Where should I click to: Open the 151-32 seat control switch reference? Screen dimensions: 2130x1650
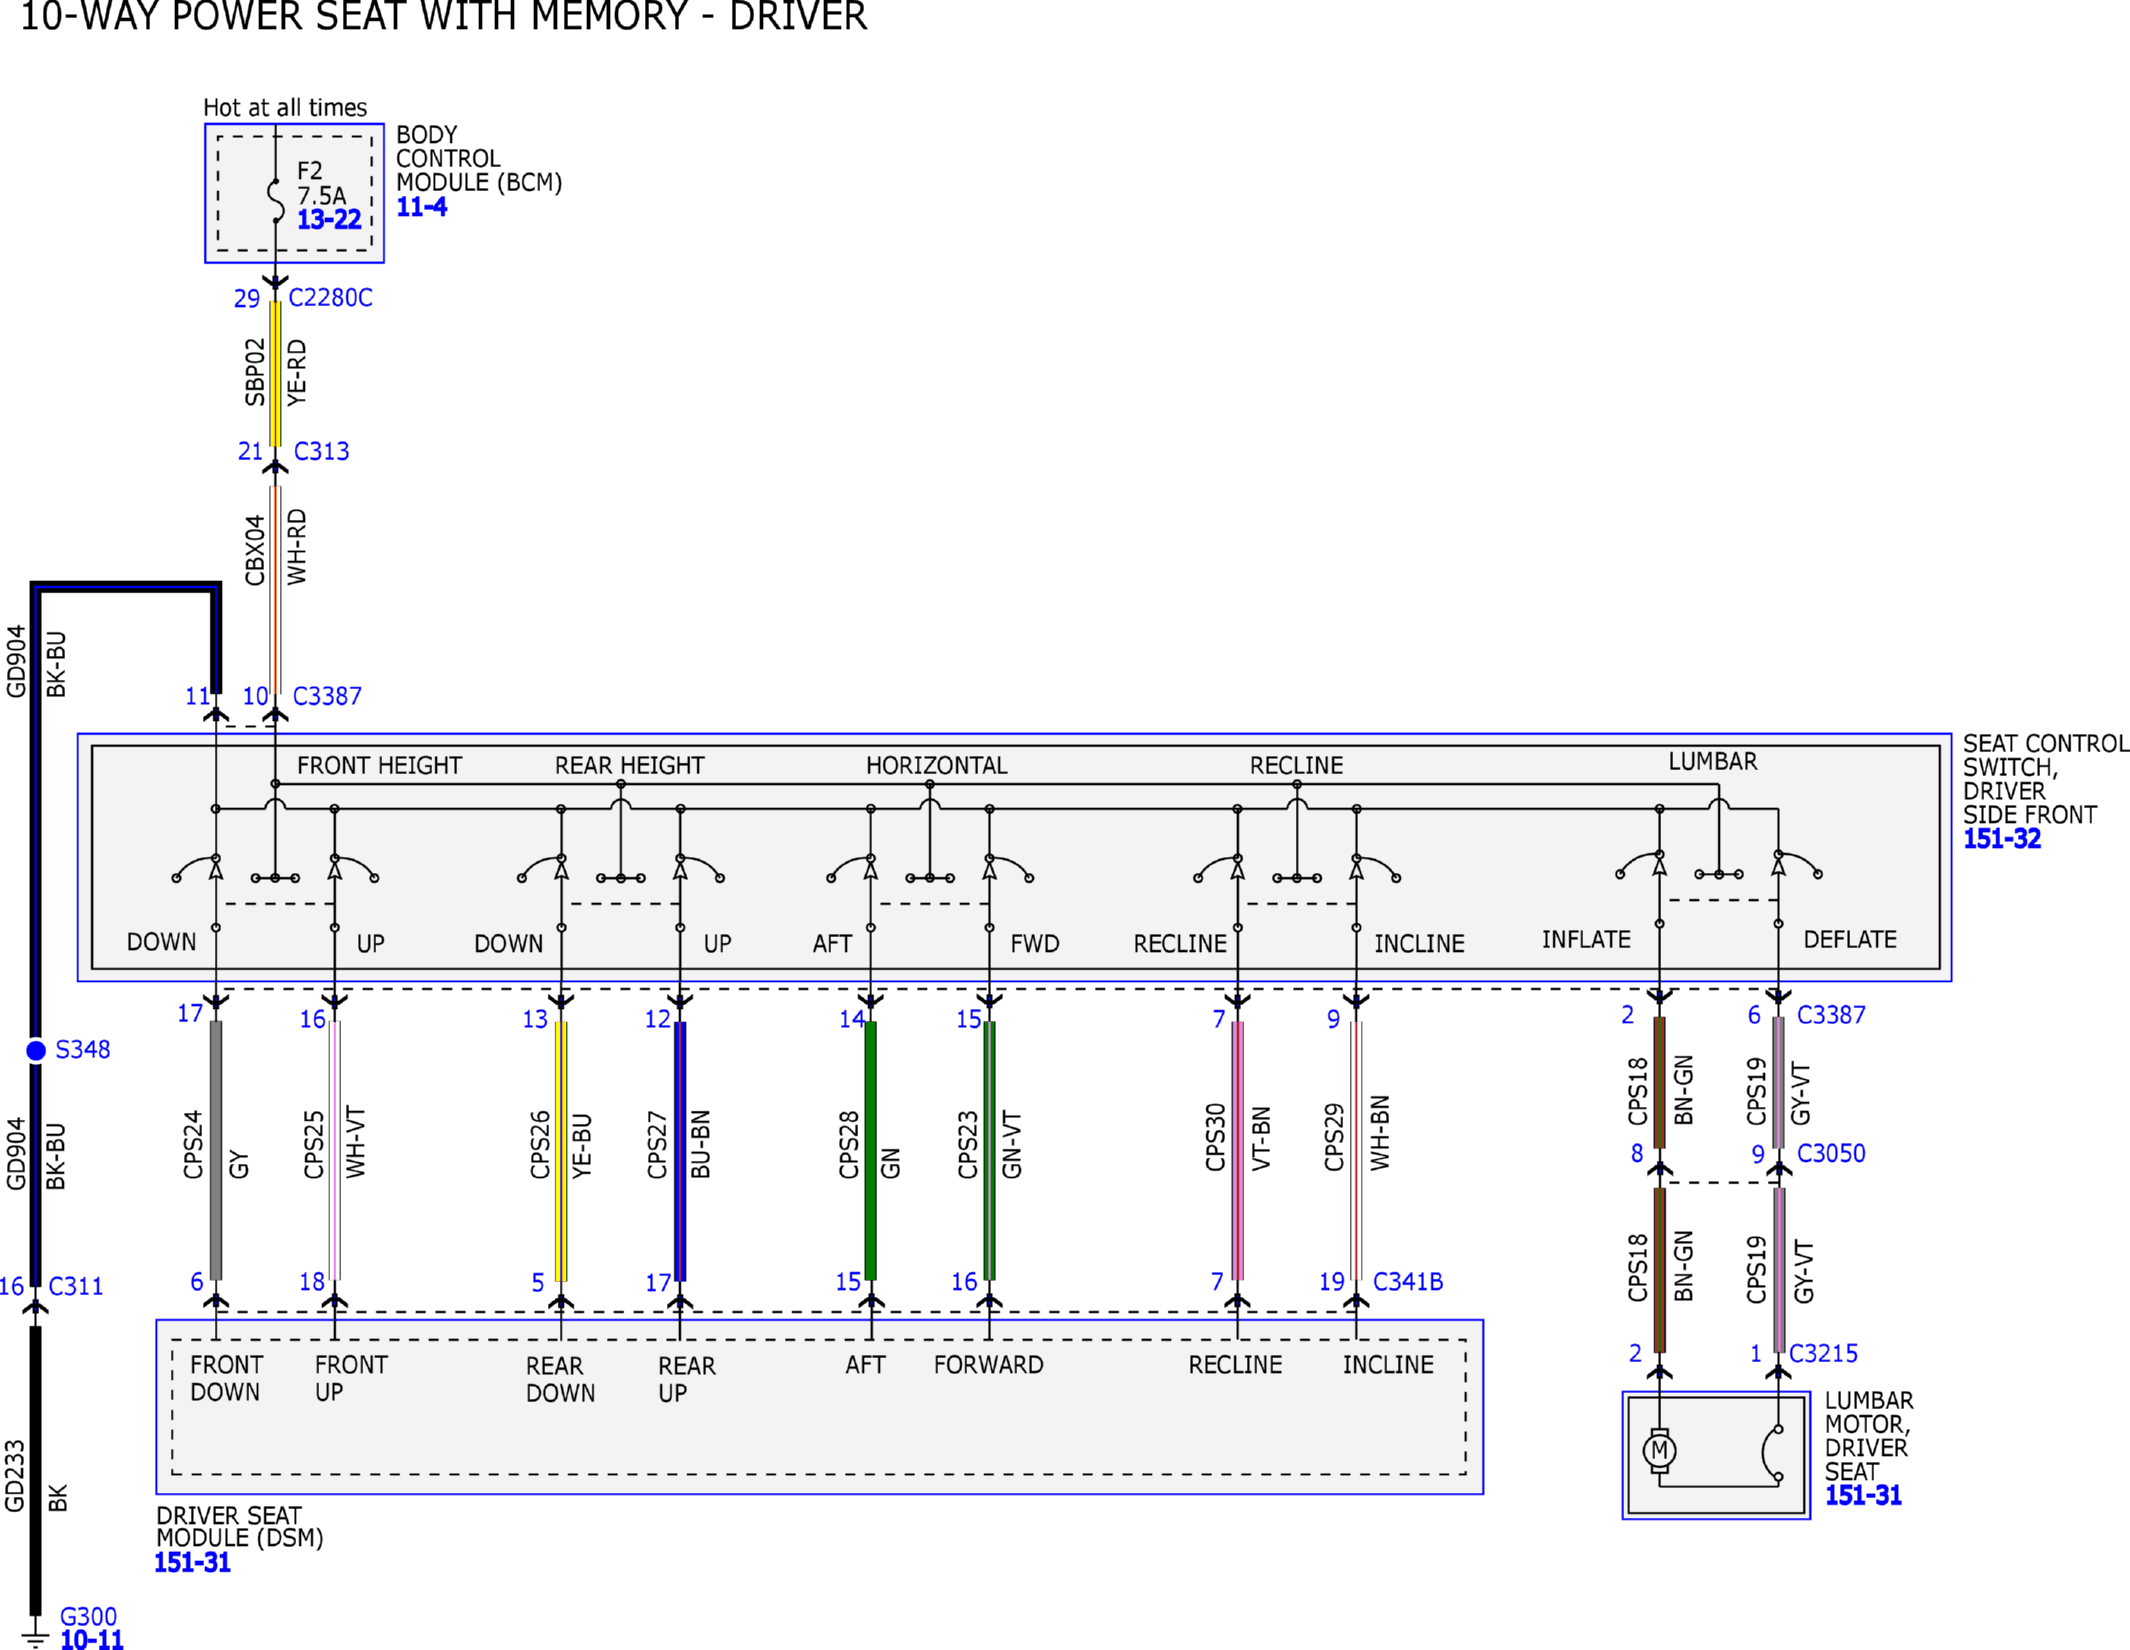click(2001, 839)
